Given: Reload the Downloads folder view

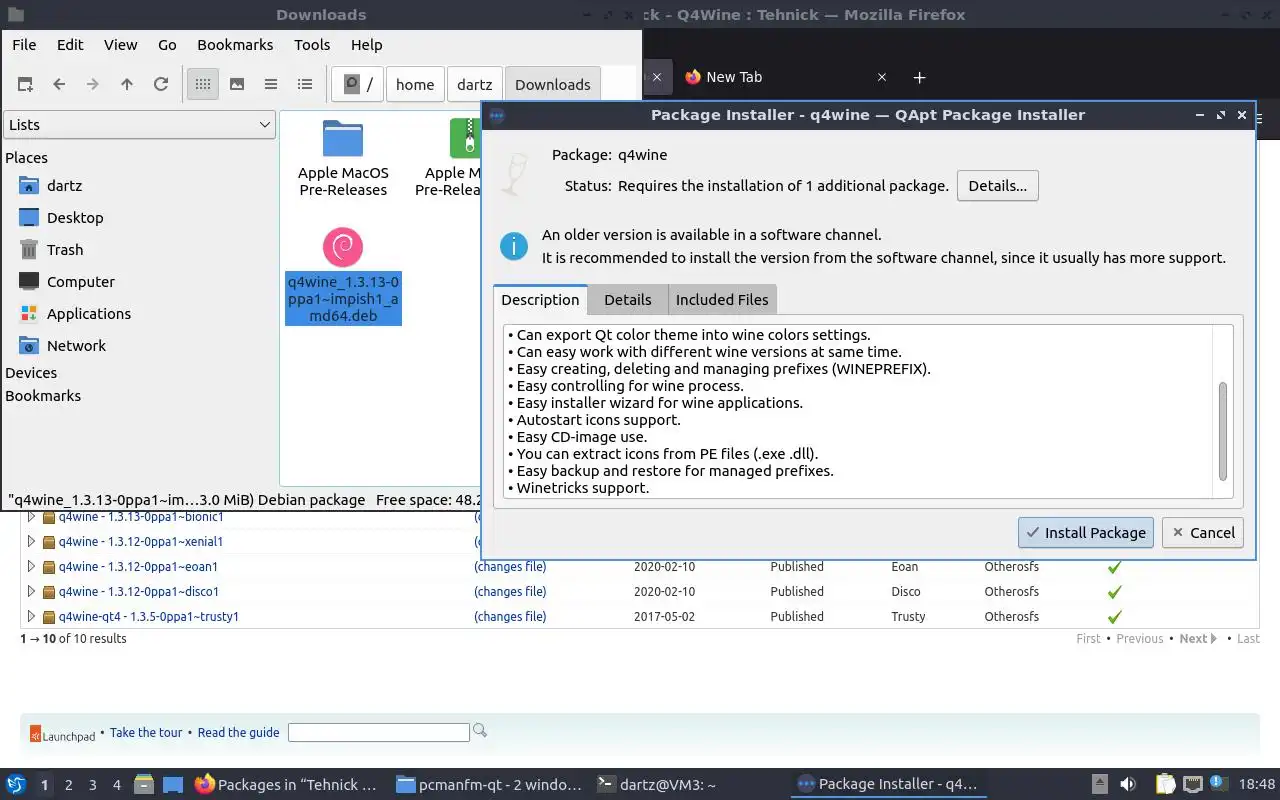Looking at the screenshot, I should click(161, 85).
